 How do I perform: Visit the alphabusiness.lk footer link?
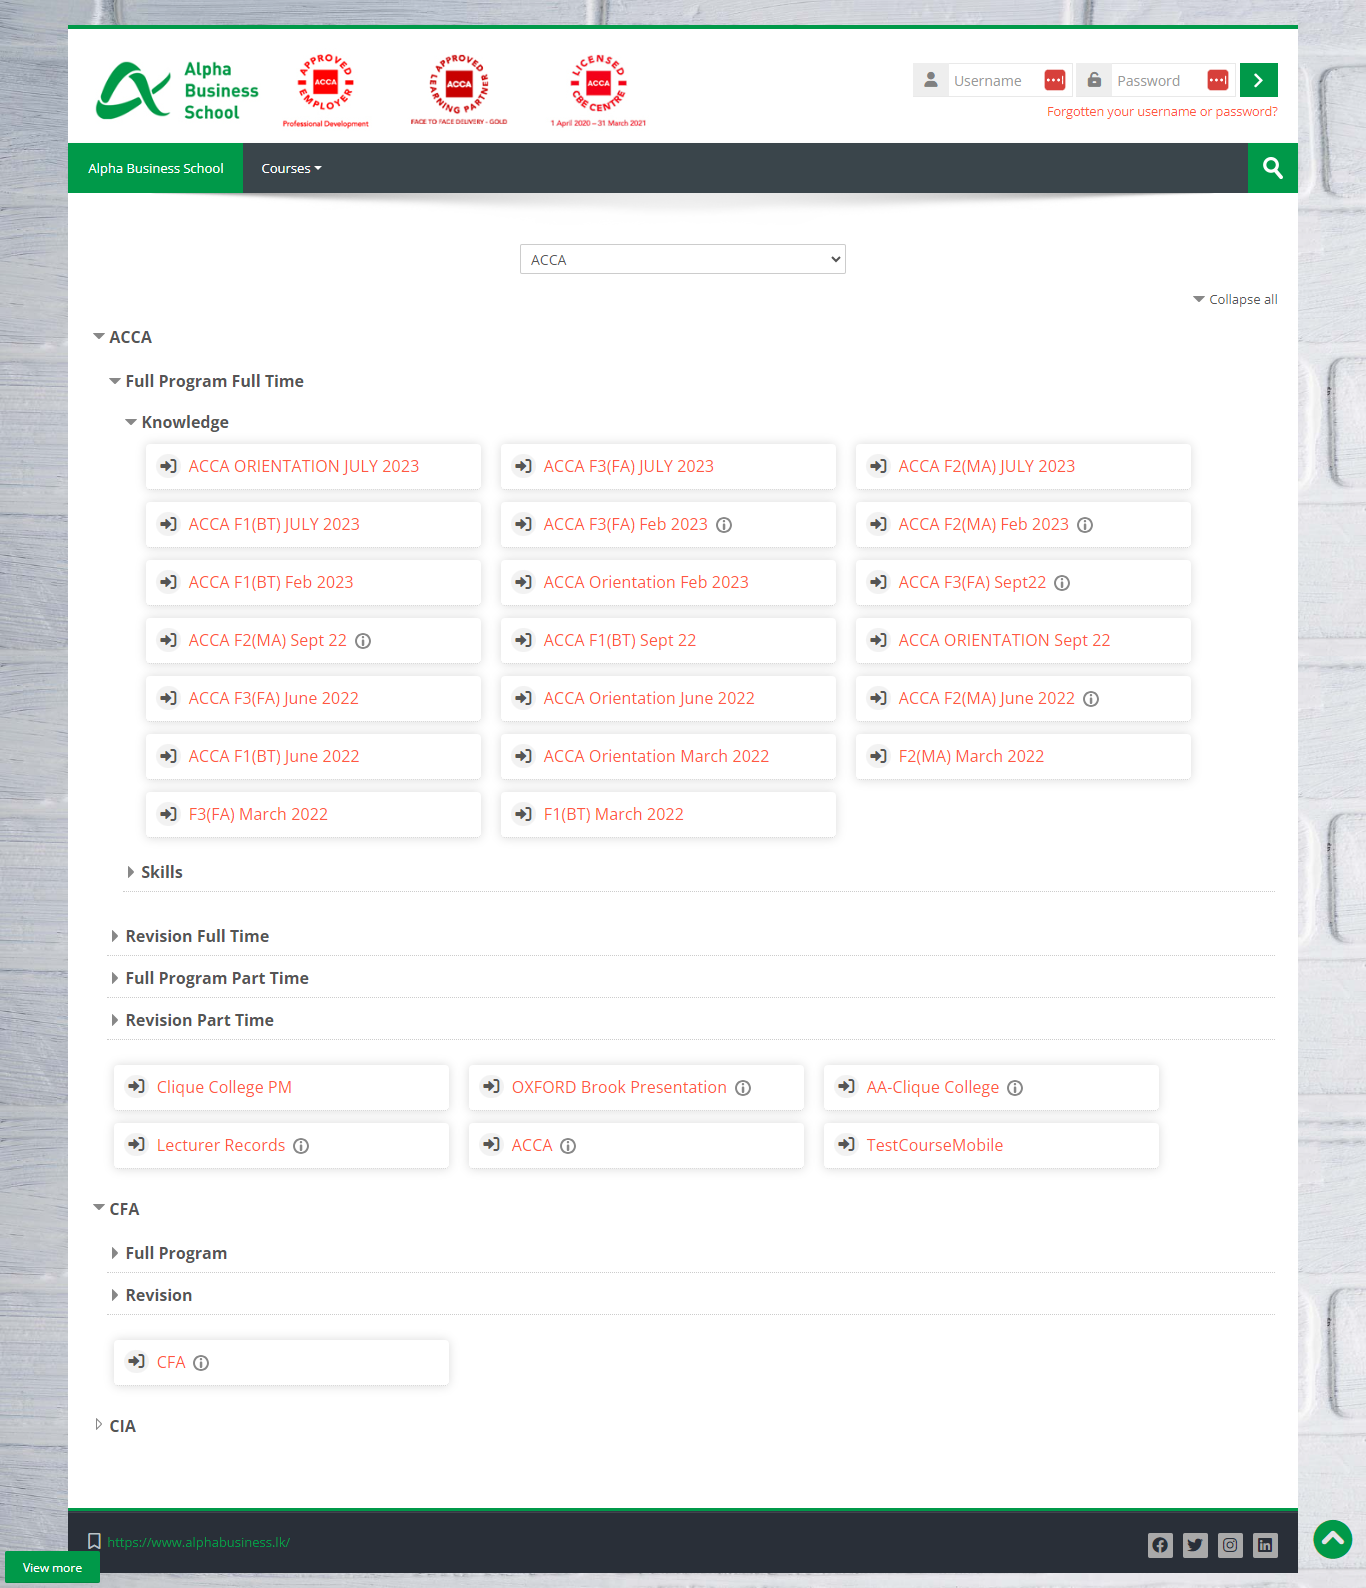click(198, 1542)
